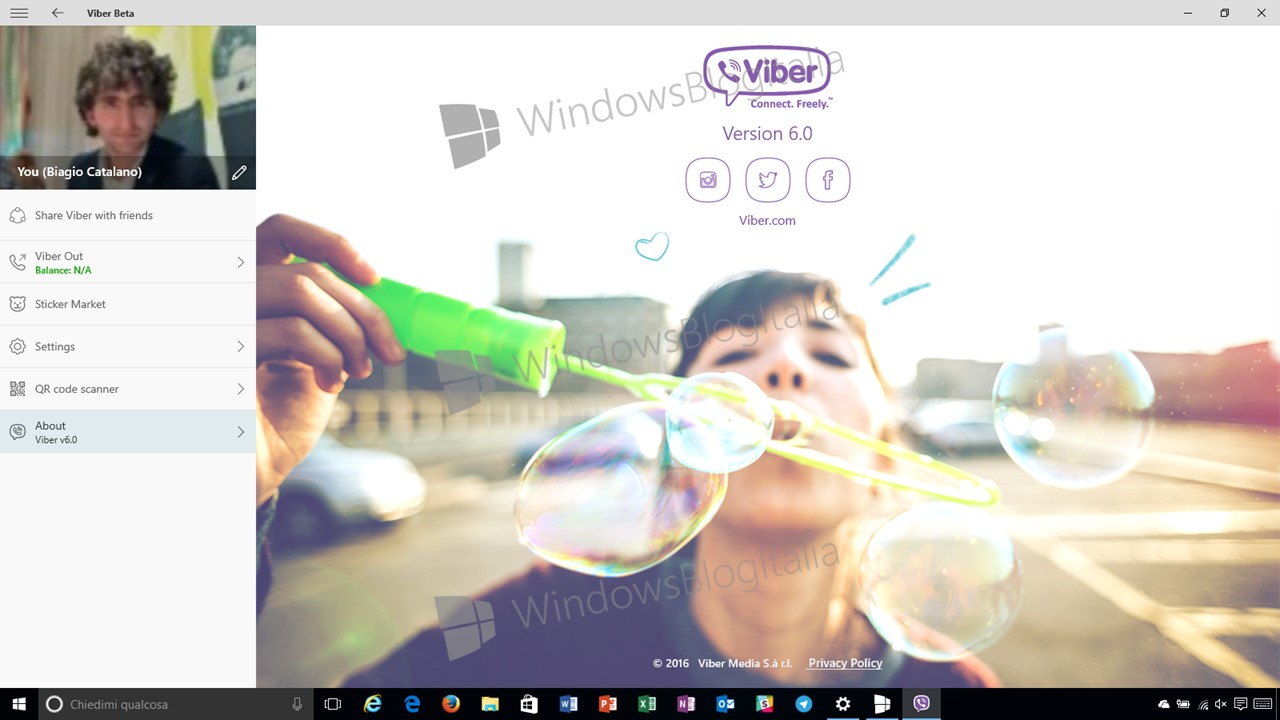Screen dimensions: 1280x720
Task: Open the Windows Start menu
Action: 19,704
